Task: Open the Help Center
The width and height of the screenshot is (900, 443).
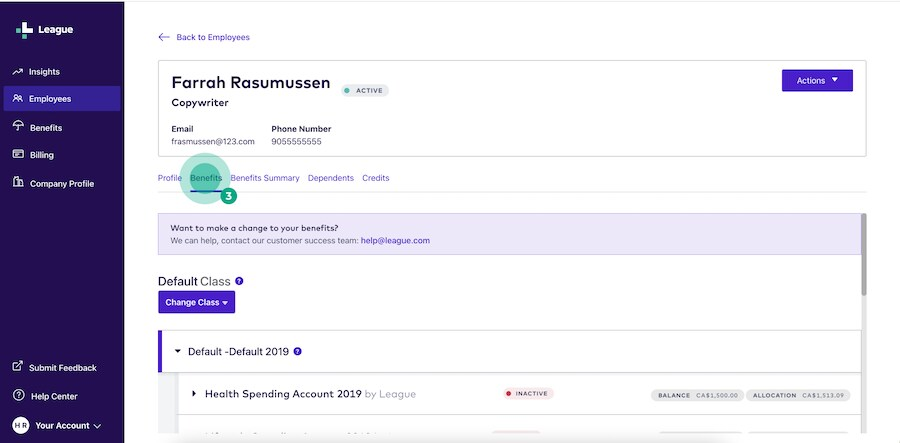Action: coord(54,397)
